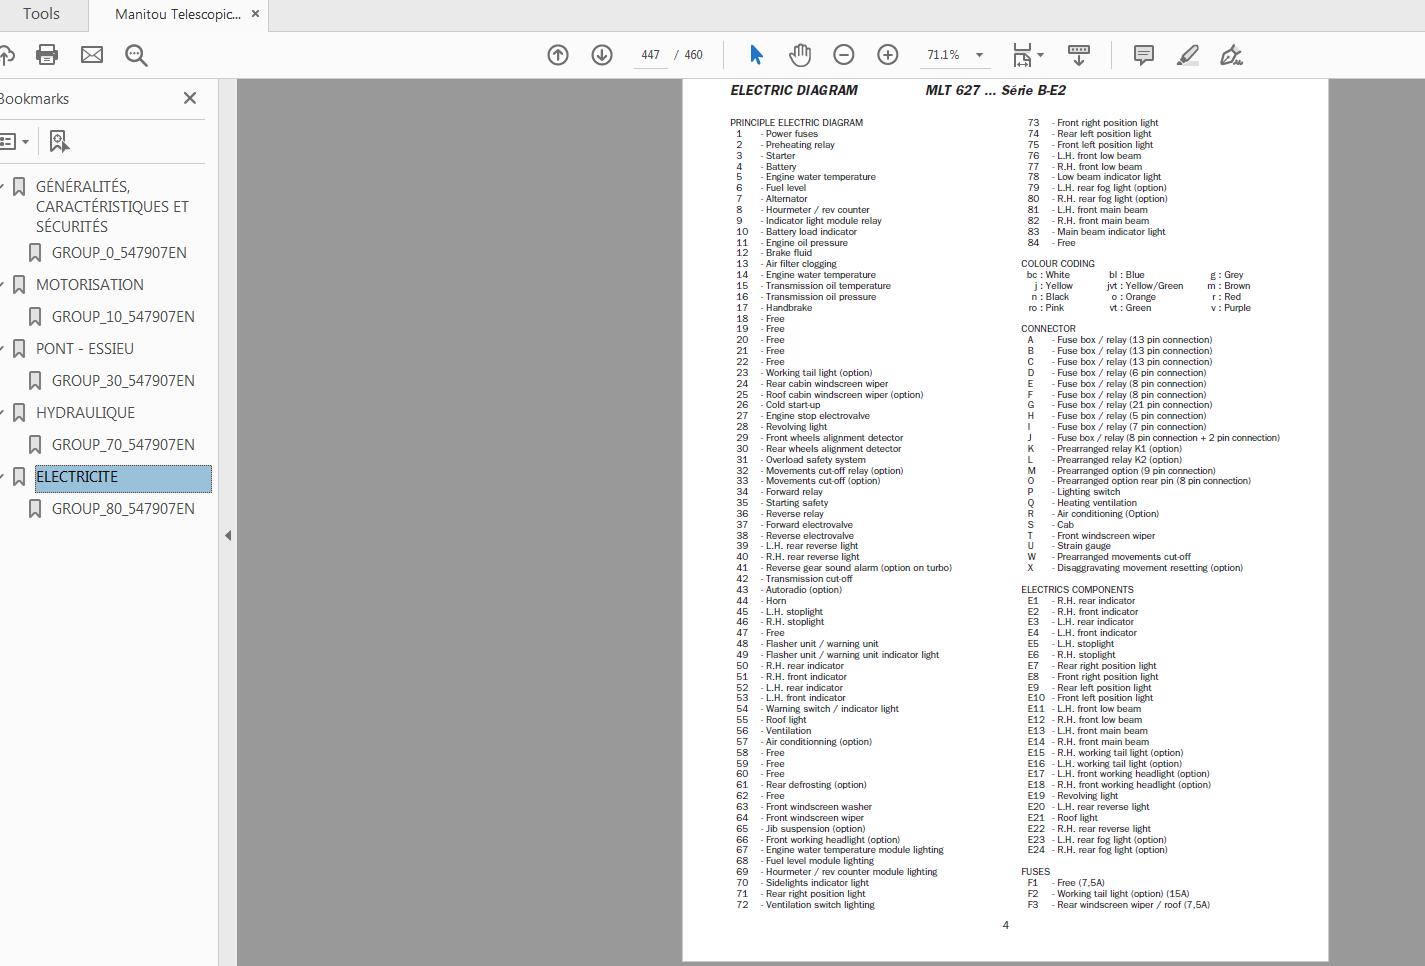Open the Comment tool

[x=1142, y=55]
